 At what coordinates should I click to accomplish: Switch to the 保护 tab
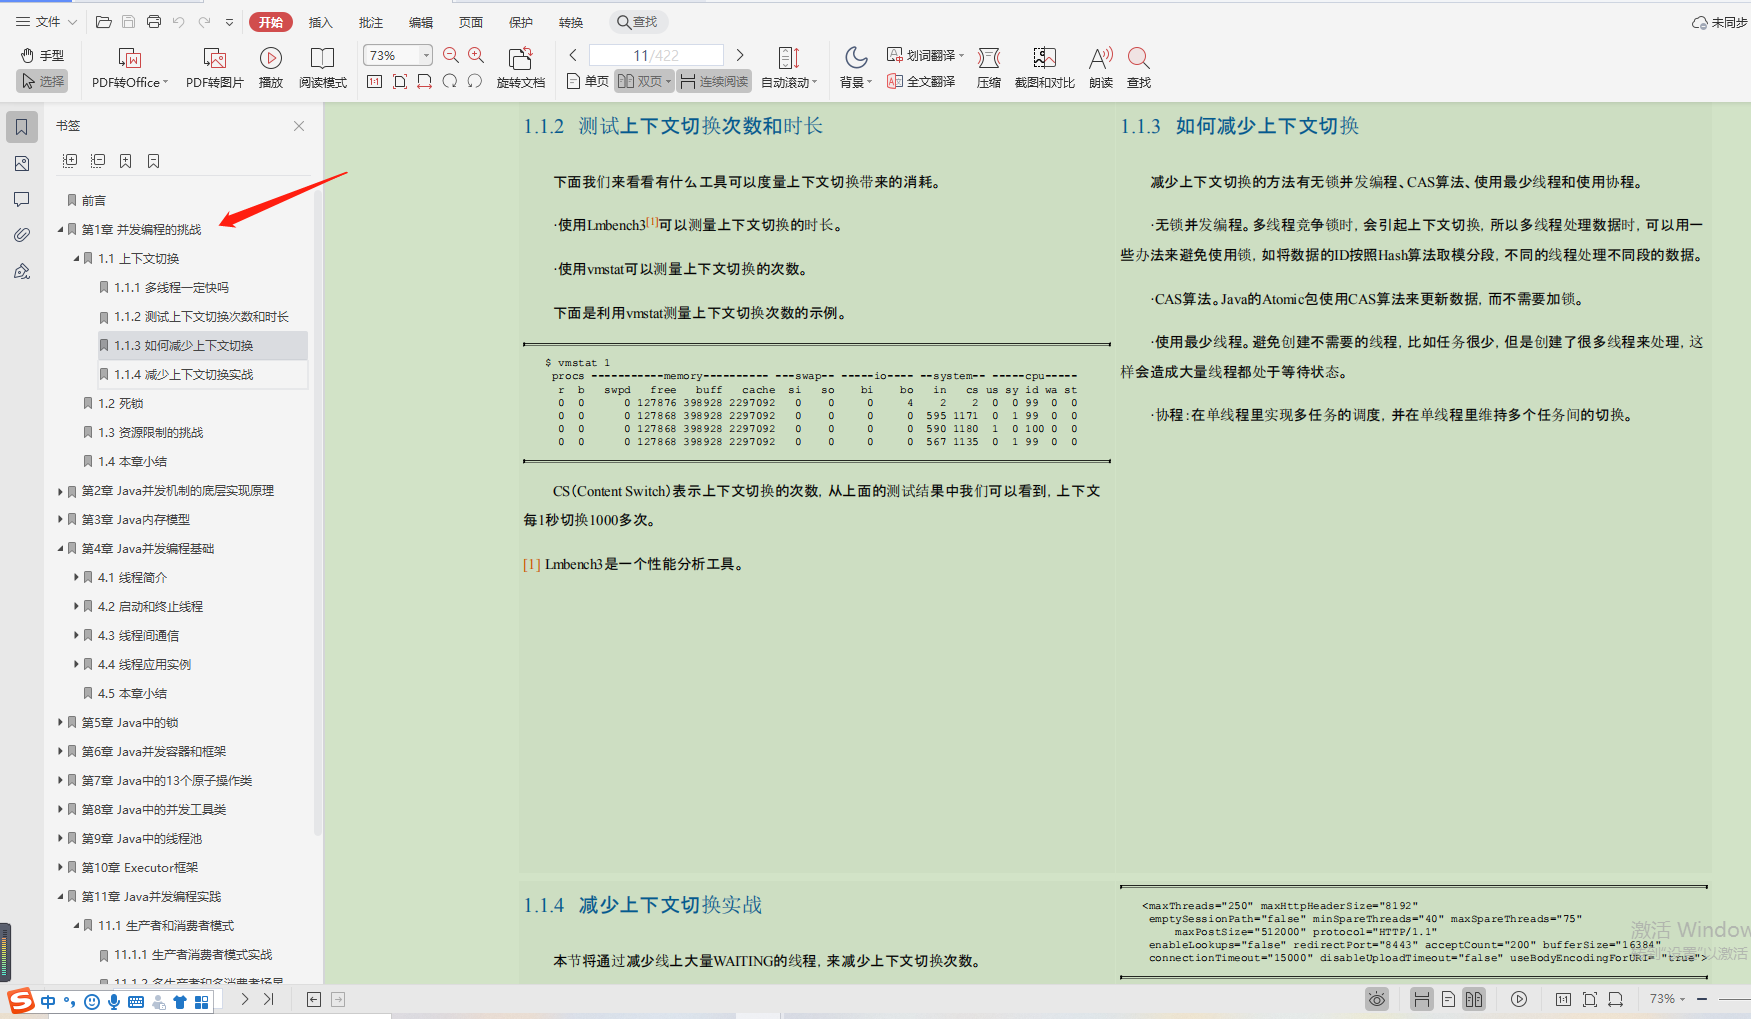521,22
